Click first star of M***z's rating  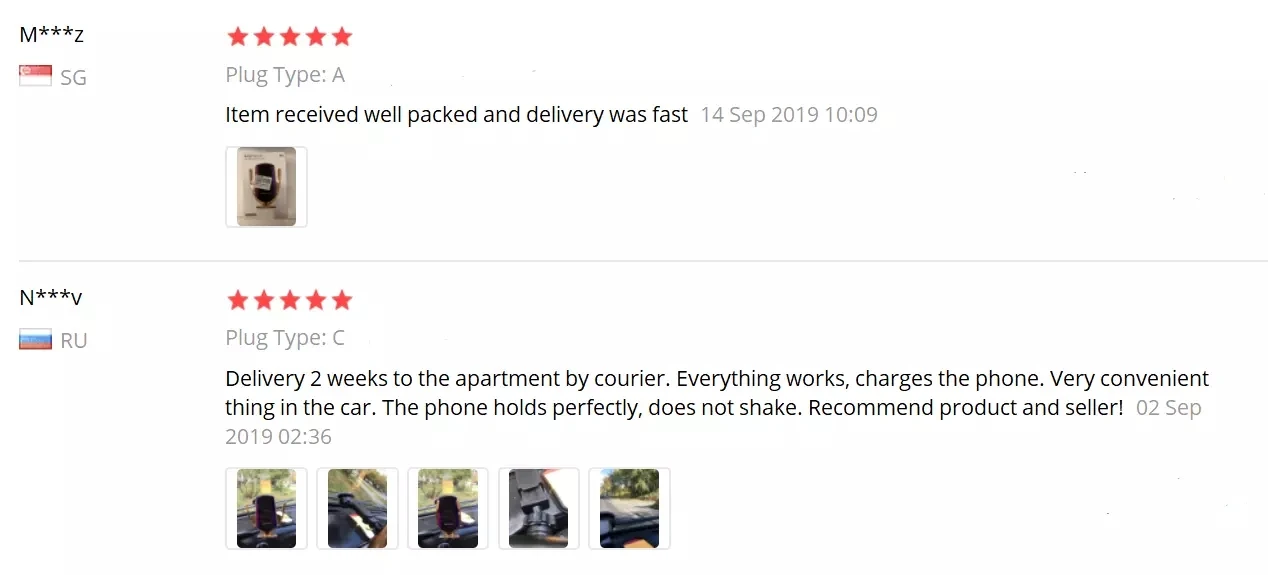pos(237,37)
